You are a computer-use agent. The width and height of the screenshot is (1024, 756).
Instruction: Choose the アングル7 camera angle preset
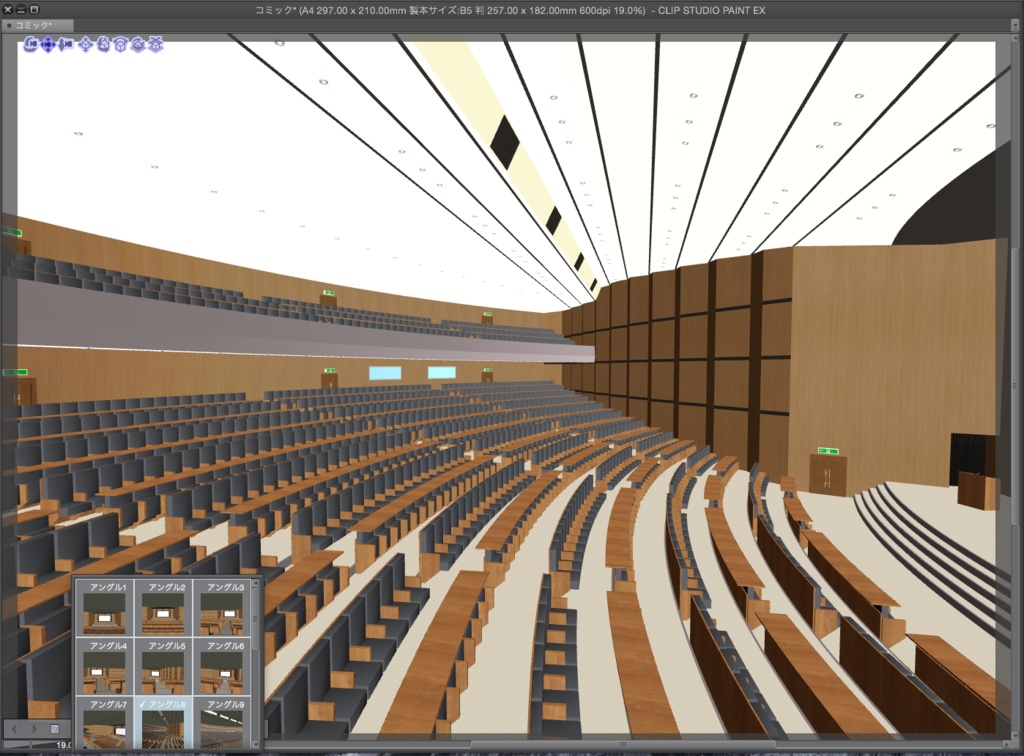pyautogui.click(x=104, y=723)
